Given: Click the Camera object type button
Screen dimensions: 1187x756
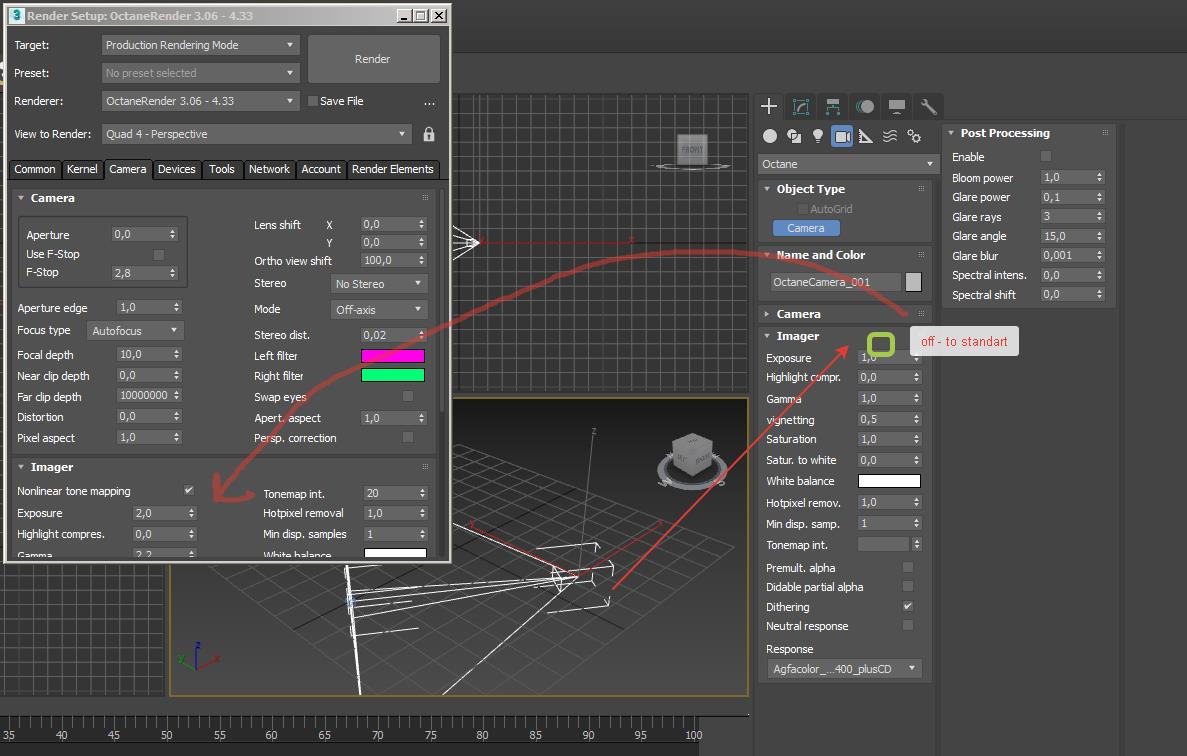Looking at the screenshot, I should point(805,228).
